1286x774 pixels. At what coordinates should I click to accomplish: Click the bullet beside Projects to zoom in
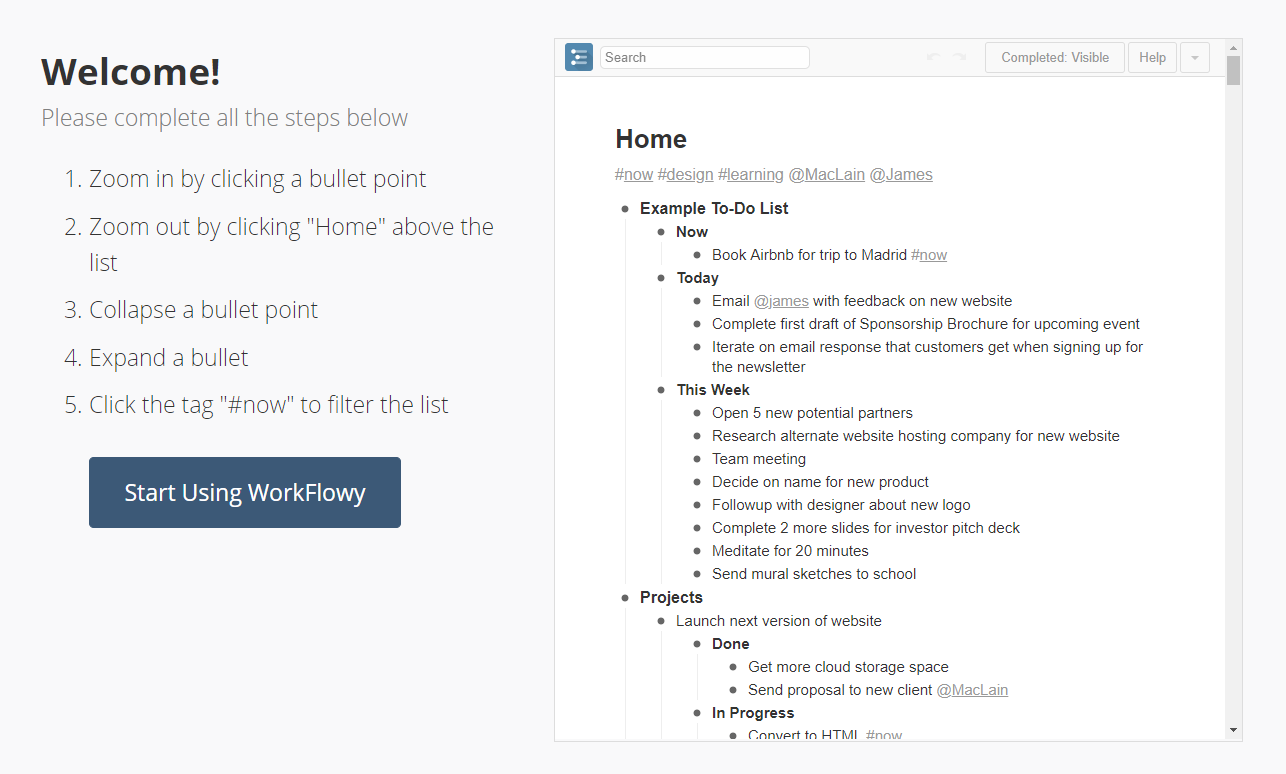[624, 597]
